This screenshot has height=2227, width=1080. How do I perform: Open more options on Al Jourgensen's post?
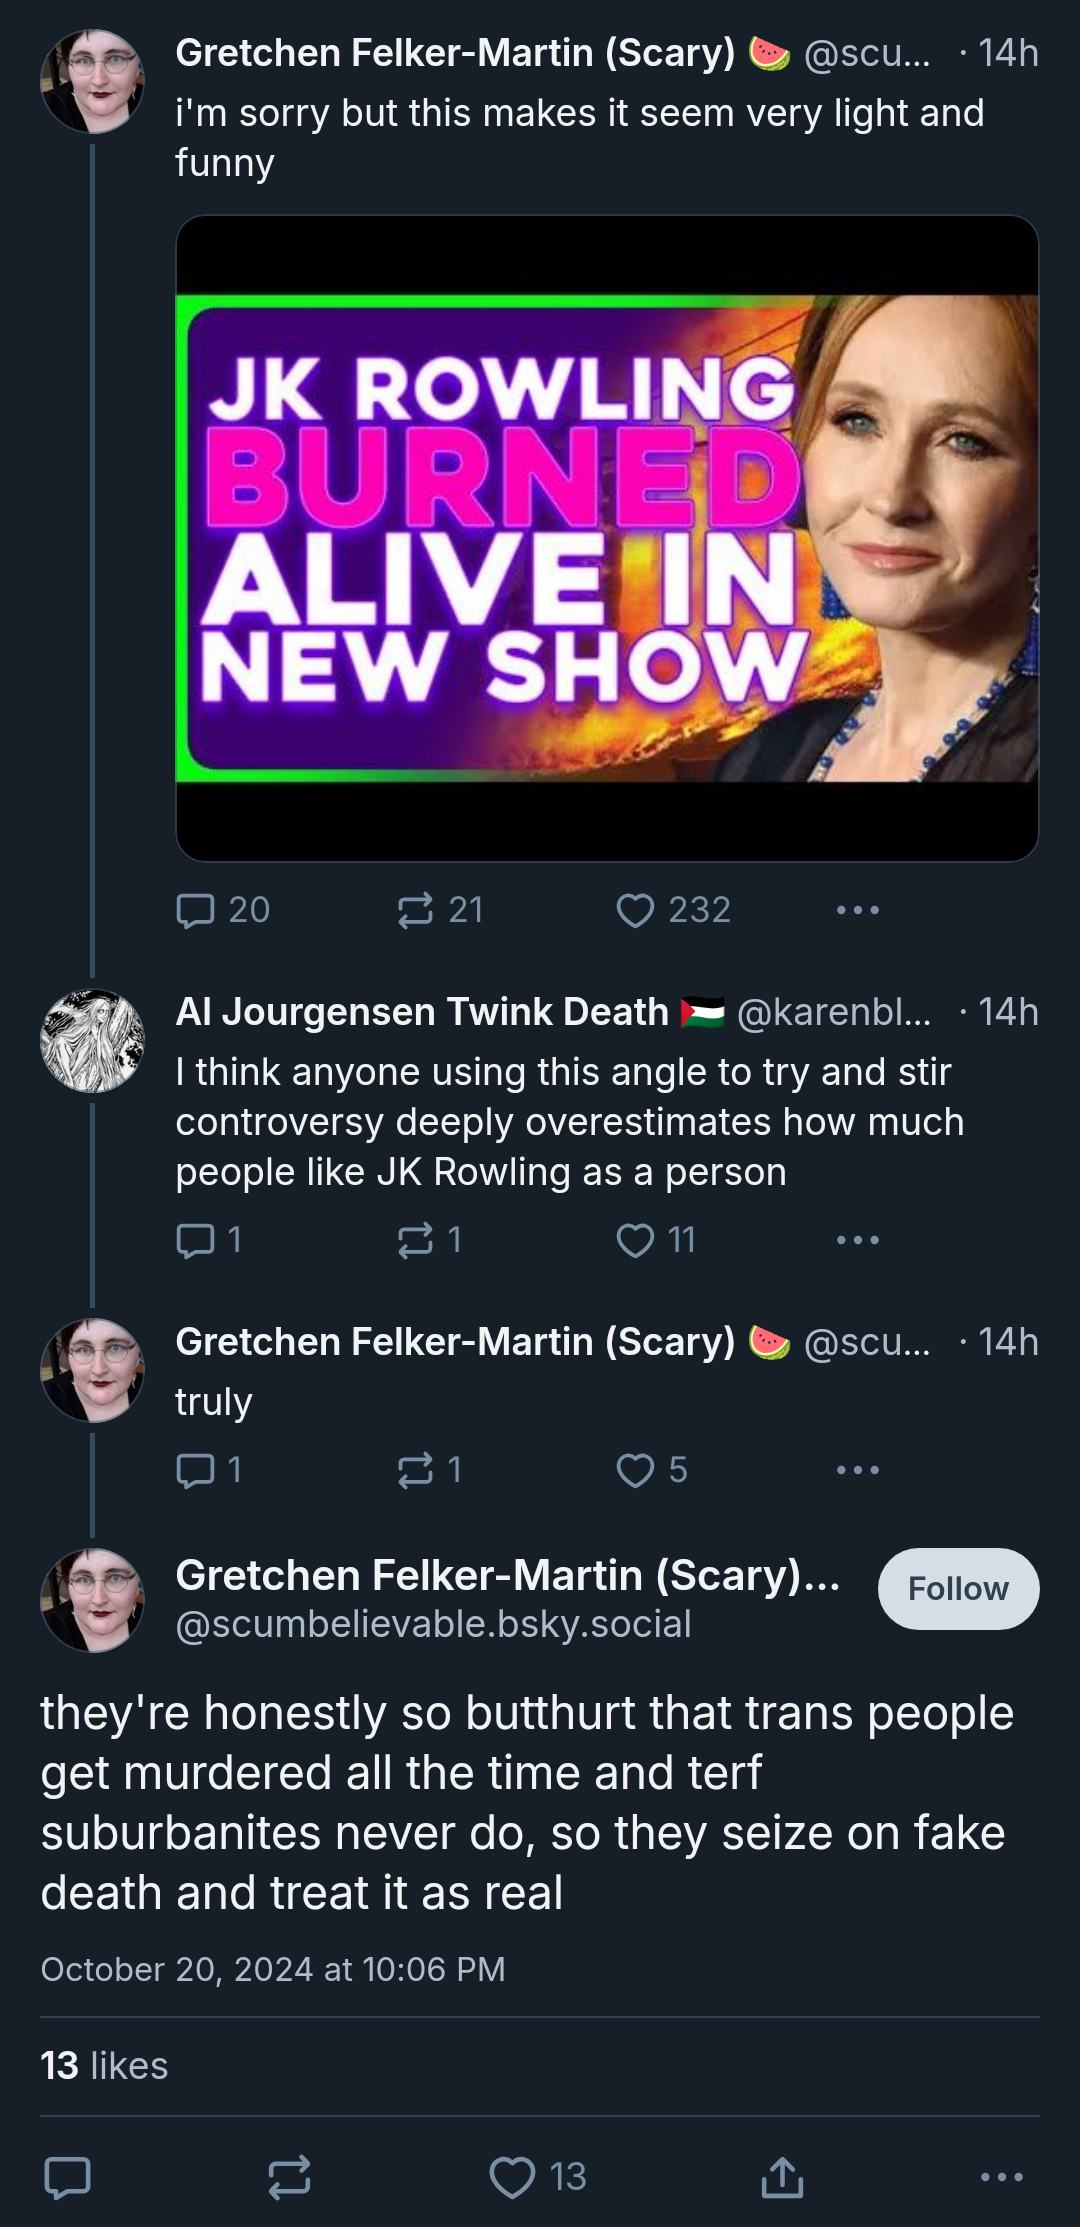coord(858,1240)
